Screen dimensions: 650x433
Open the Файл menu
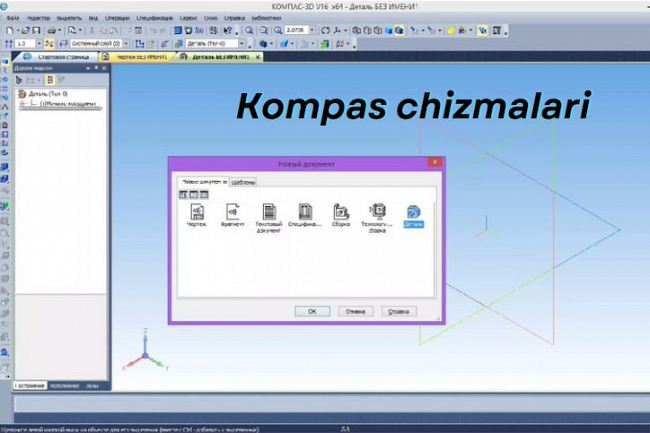click(x=13, y=18)
